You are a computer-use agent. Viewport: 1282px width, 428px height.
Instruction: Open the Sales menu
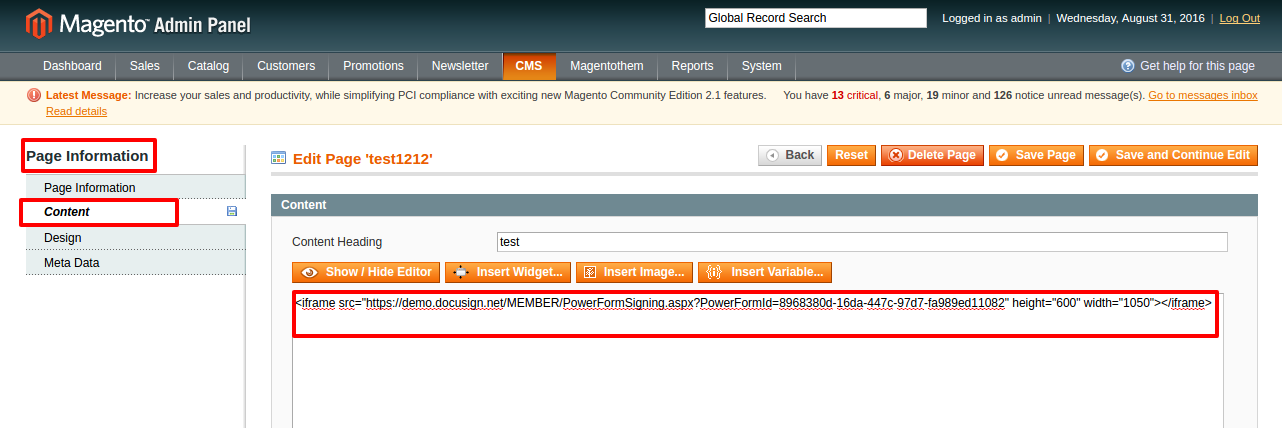point(145,66)
